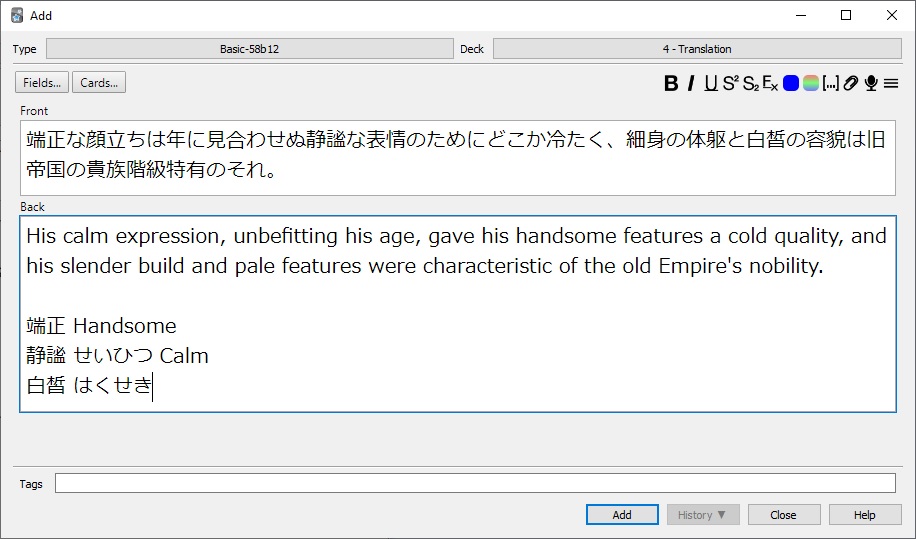The width and height of the screenshot is (916, 539).
Task: Open deck selector 4 - Translation
Action: (696, 49)
